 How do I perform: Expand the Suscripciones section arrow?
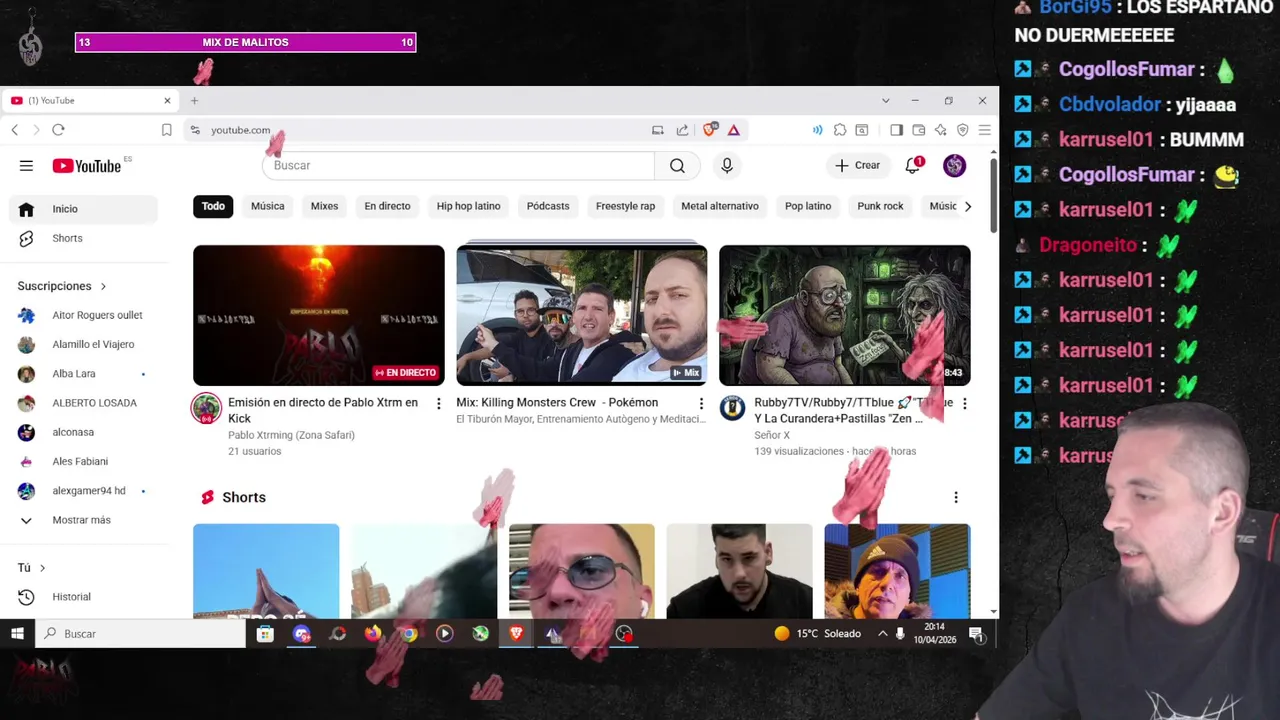pos(102,286)
